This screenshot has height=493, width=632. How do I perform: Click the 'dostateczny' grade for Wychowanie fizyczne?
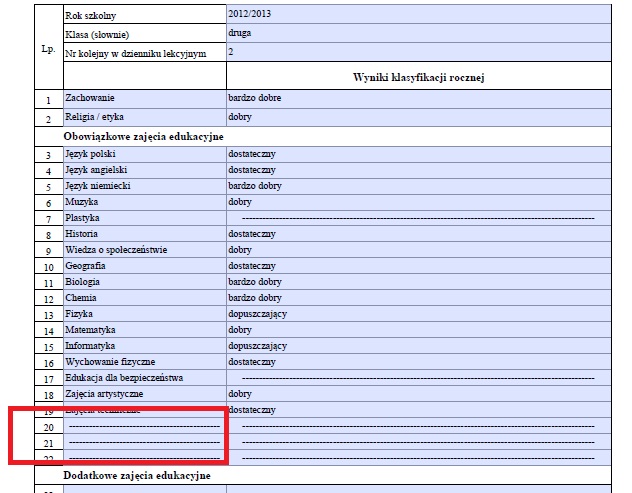click(x=419, y=362)
